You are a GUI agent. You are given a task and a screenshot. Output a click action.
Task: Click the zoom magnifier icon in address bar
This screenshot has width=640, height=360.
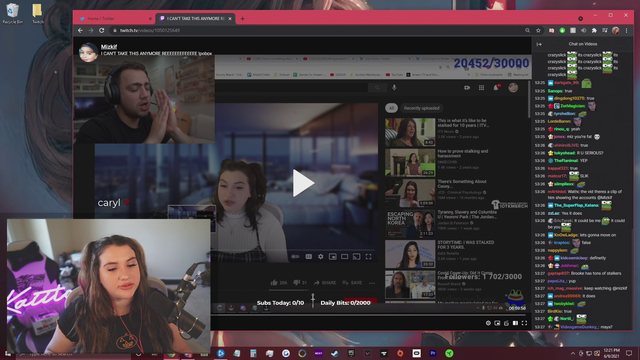point(527,31)
